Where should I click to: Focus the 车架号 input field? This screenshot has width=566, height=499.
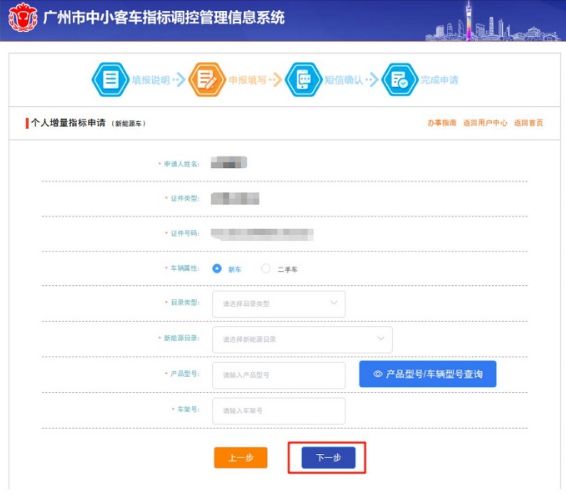(x=279, y=411)
